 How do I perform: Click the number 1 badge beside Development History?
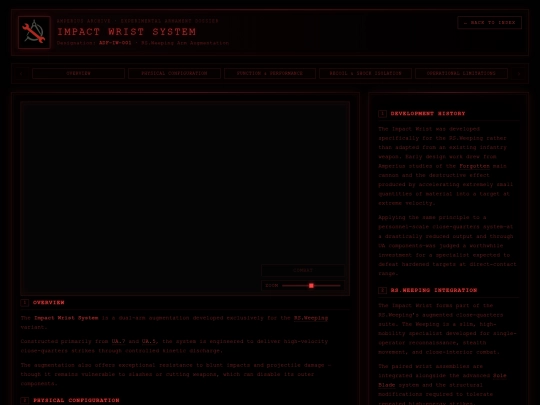(x=382, y=114)
